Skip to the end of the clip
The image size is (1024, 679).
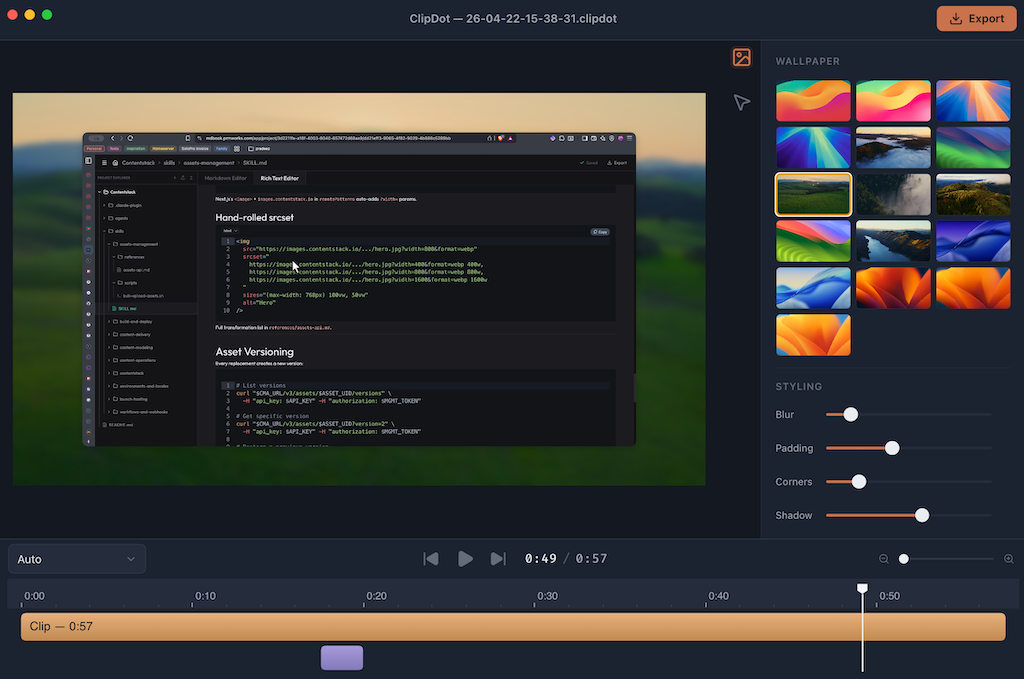[498, 558]
